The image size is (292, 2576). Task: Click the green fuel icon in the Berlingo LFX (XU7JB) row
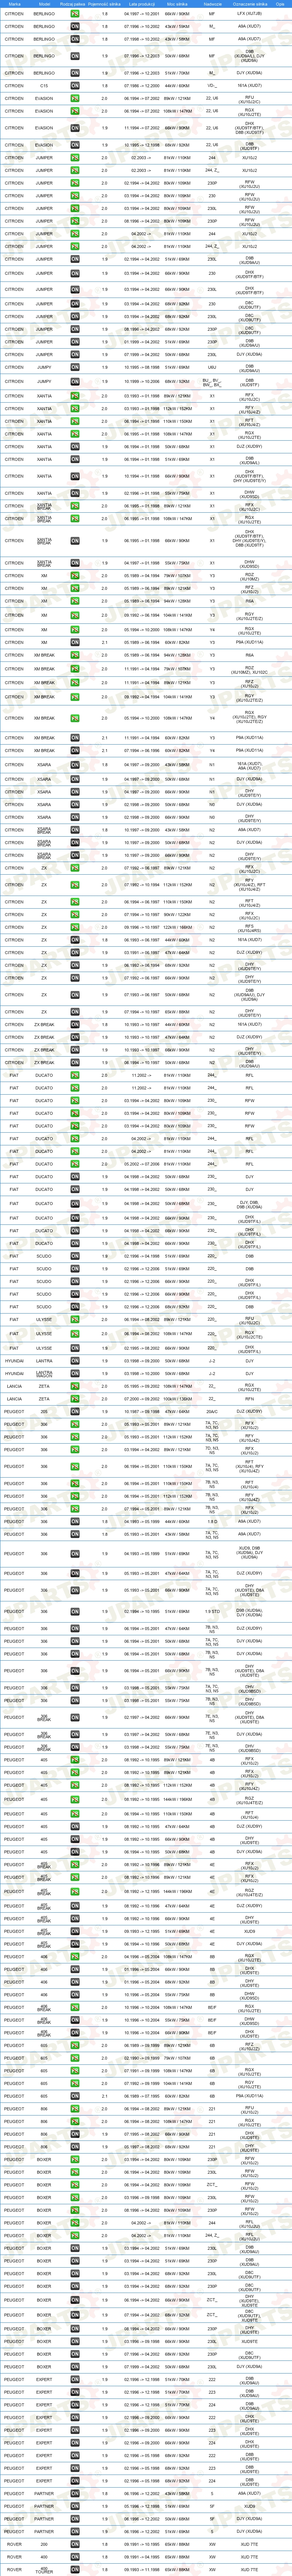[x=75, y=14]
